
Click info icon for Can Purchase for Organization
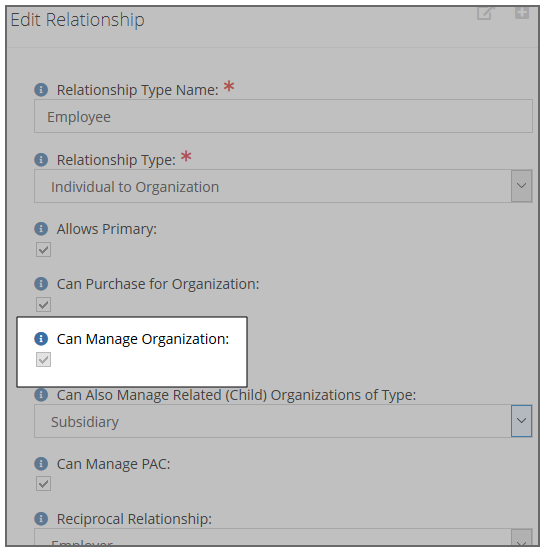tap(41, 283)
